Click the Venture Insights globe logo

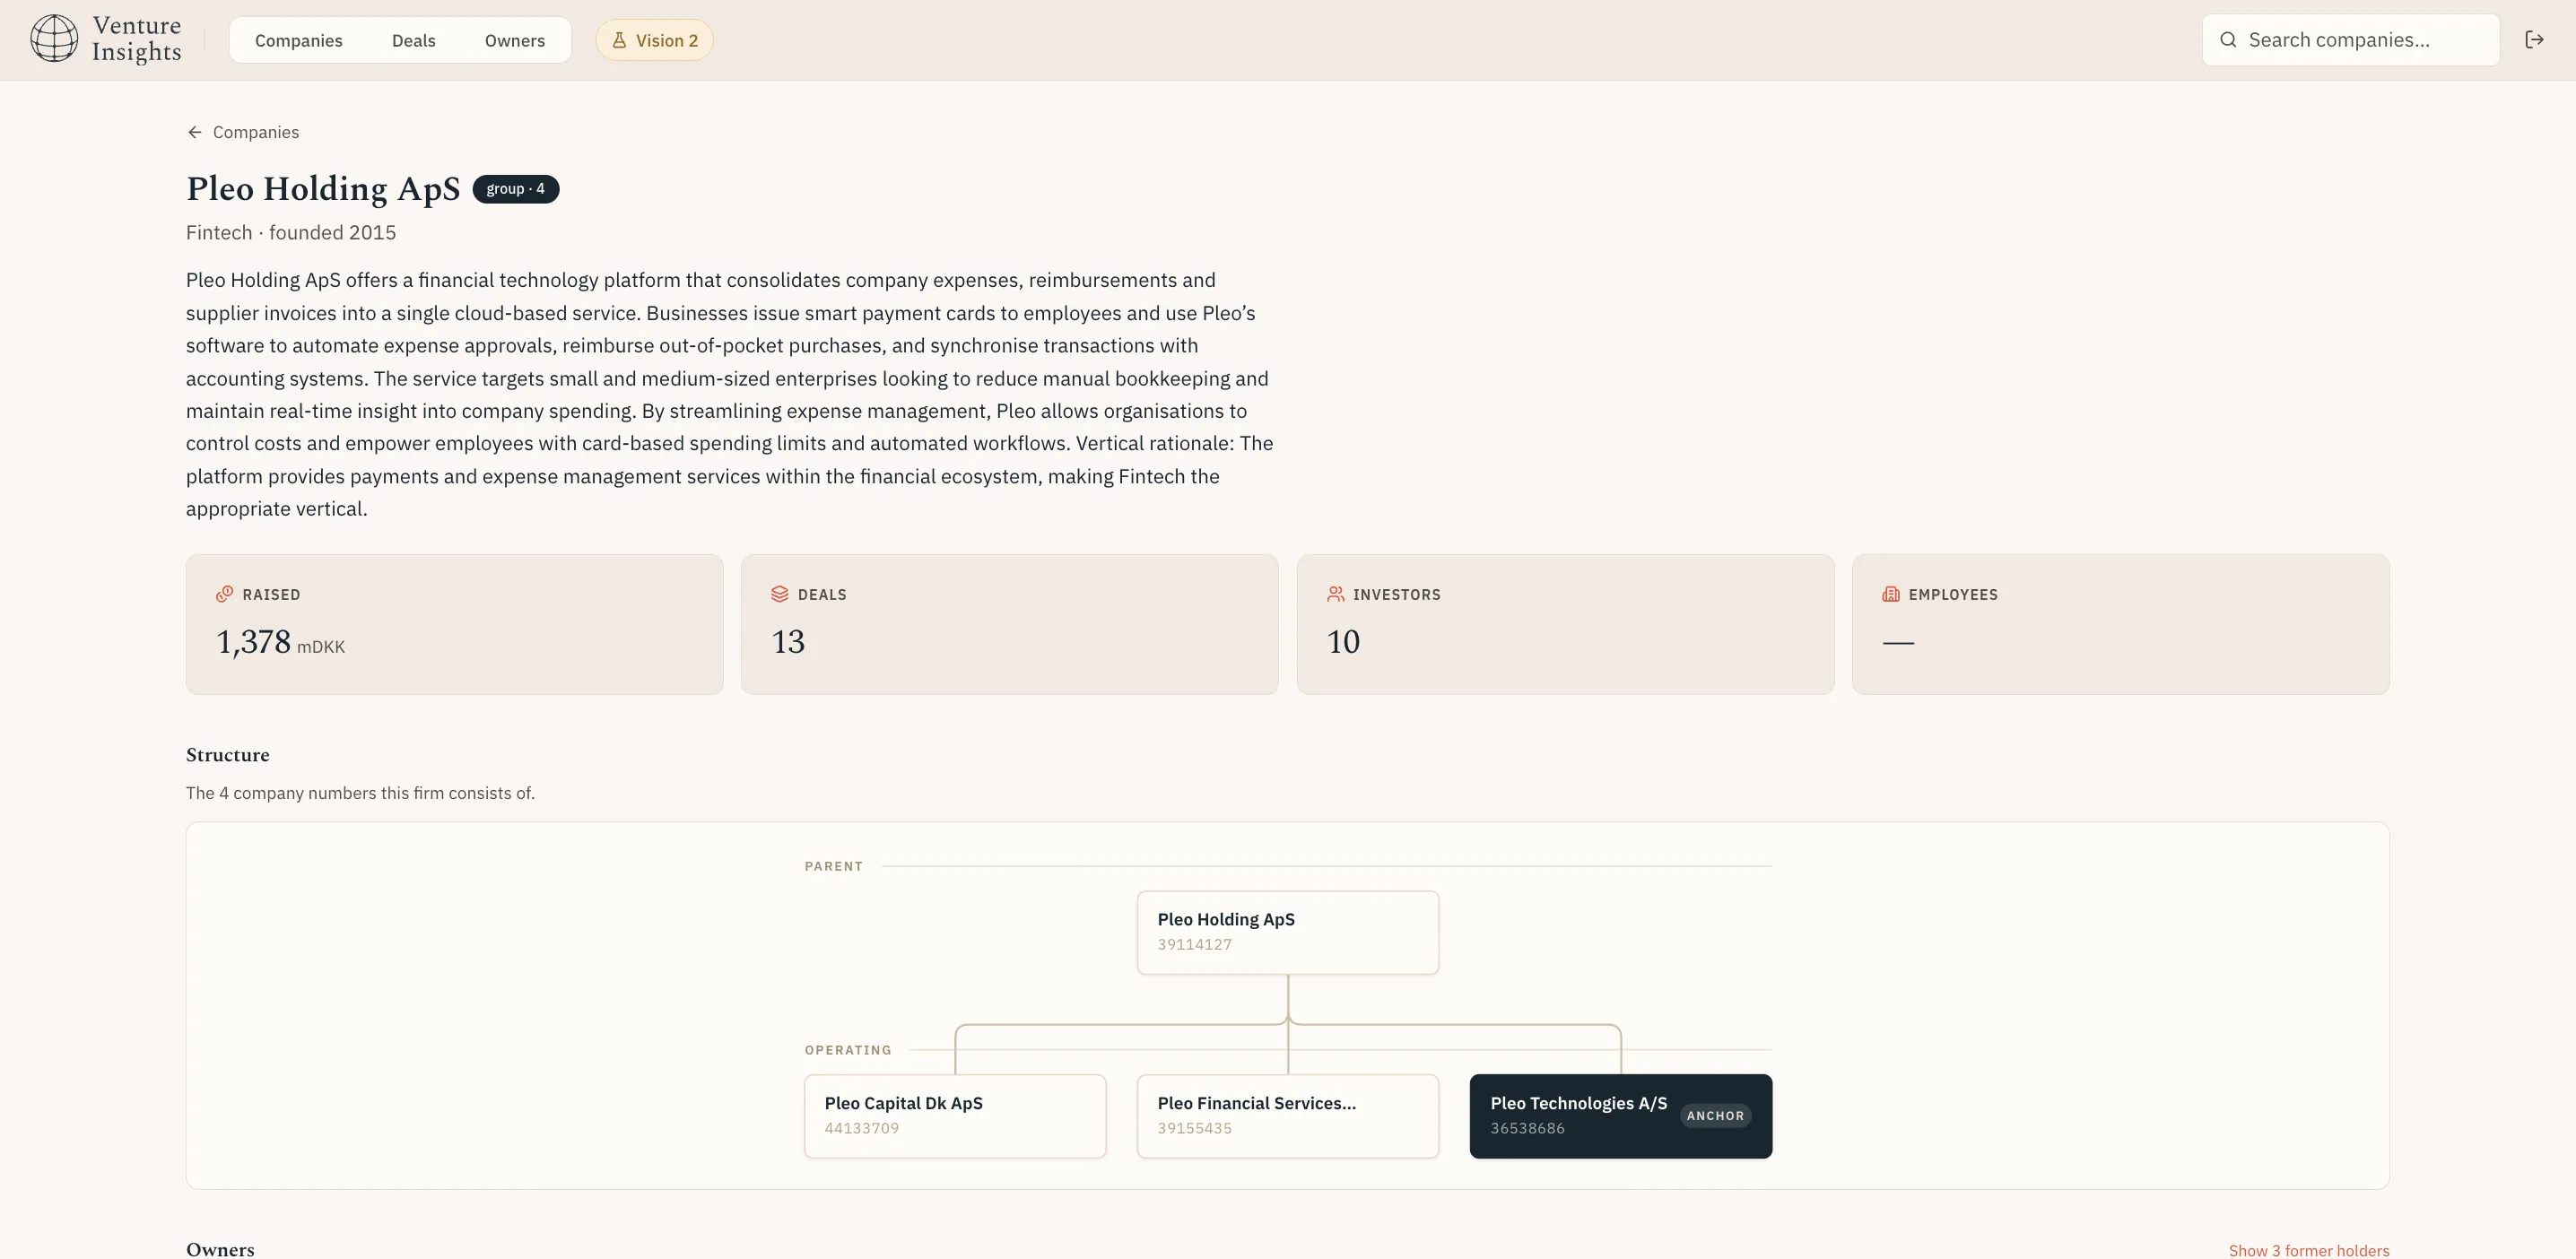54,39
